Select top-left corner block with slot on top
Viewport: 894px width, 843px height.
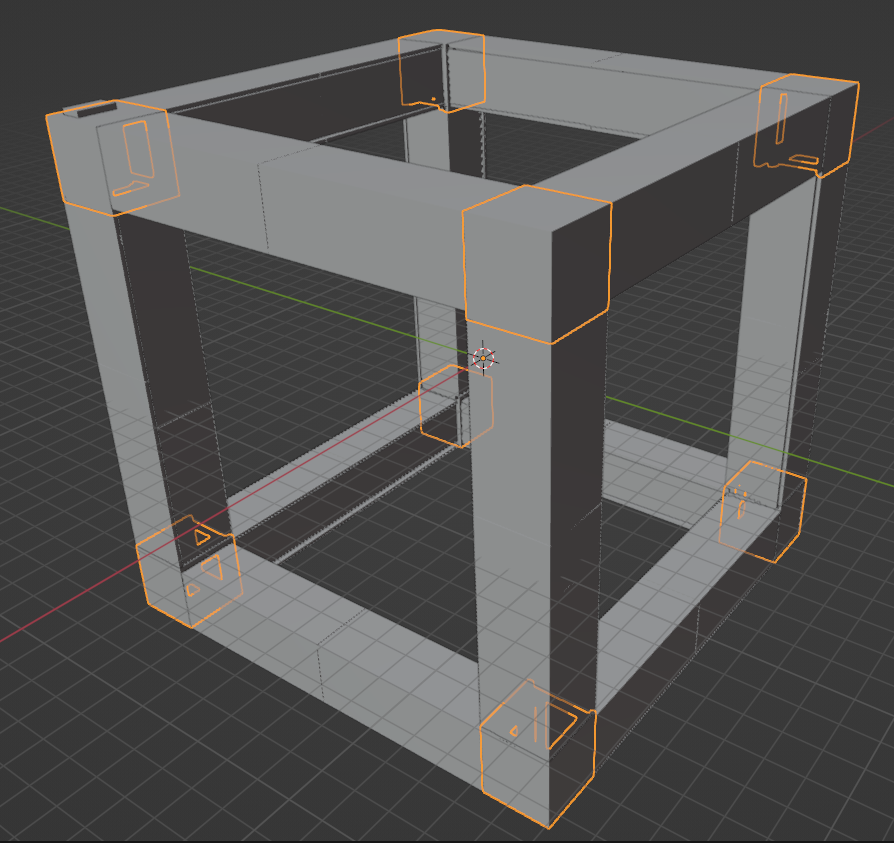(112, 158)
